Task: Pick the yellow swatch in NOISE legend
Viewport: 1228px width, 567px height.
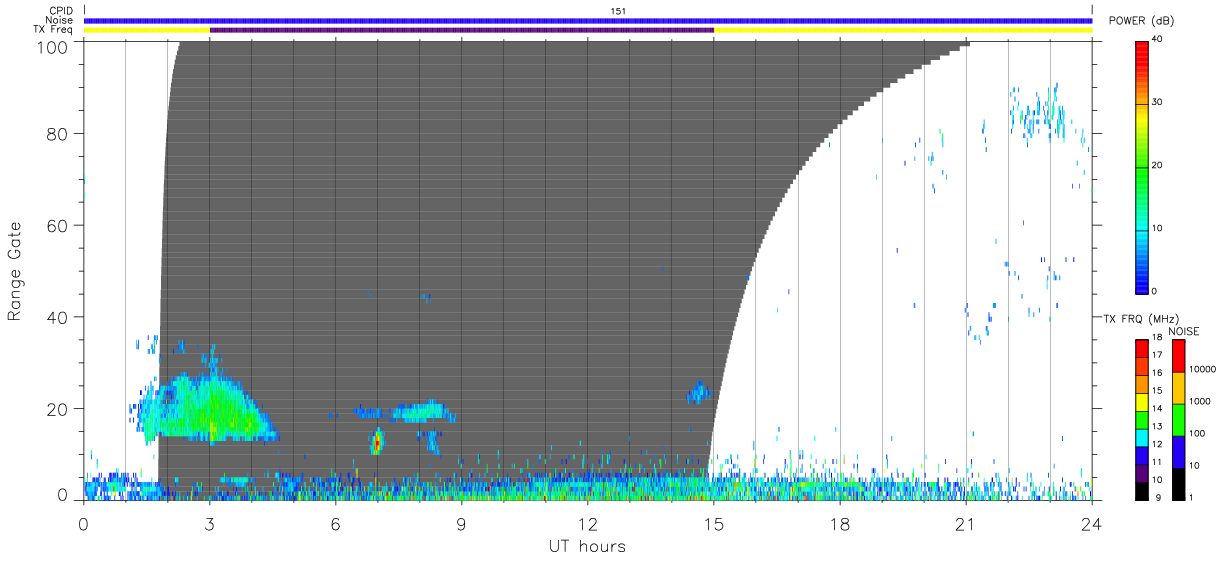Action: (x=1177, y=388)
